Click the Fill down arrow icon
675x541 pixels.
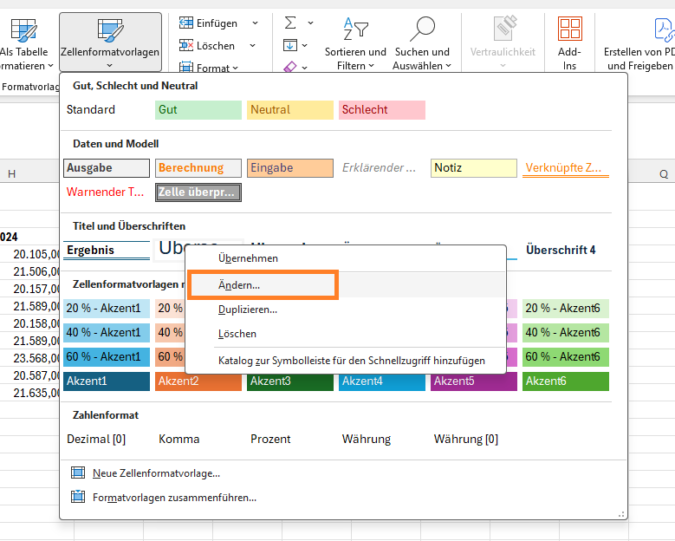291,45
